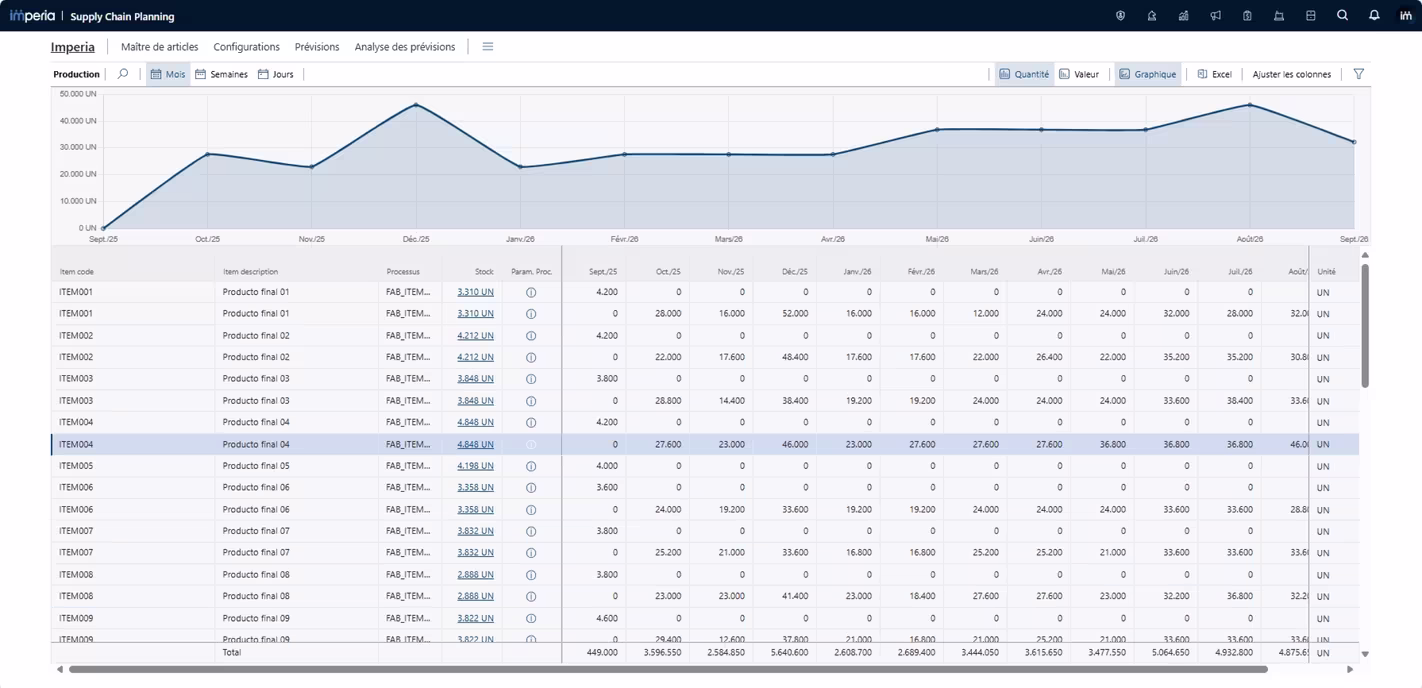
Task: Open the search magnifier in top bar
Action: 1342,16
